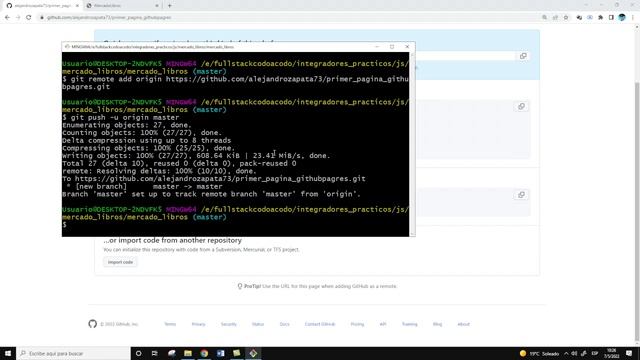Switch to Git Bash on the taskbar
The height and width of the screenshot is (360, 640).
(x=253, y=353)
